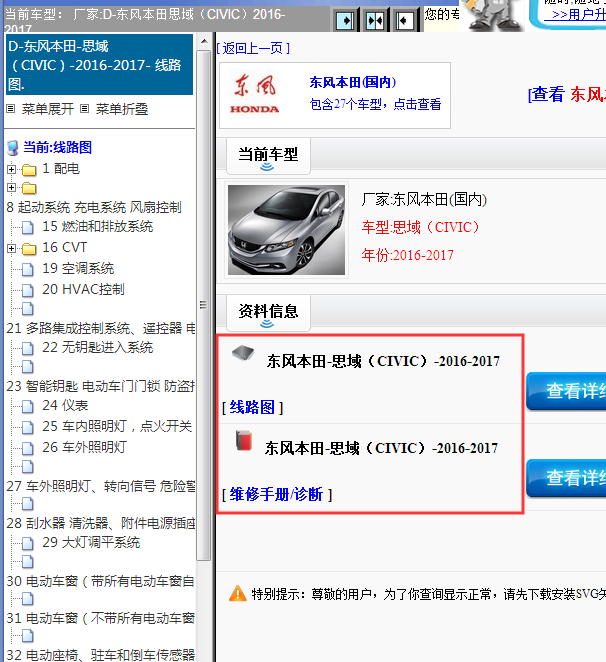Select tree item 19 空调系统
The image size is (606, 662).
pyautogui.click(x=78, y=269)
